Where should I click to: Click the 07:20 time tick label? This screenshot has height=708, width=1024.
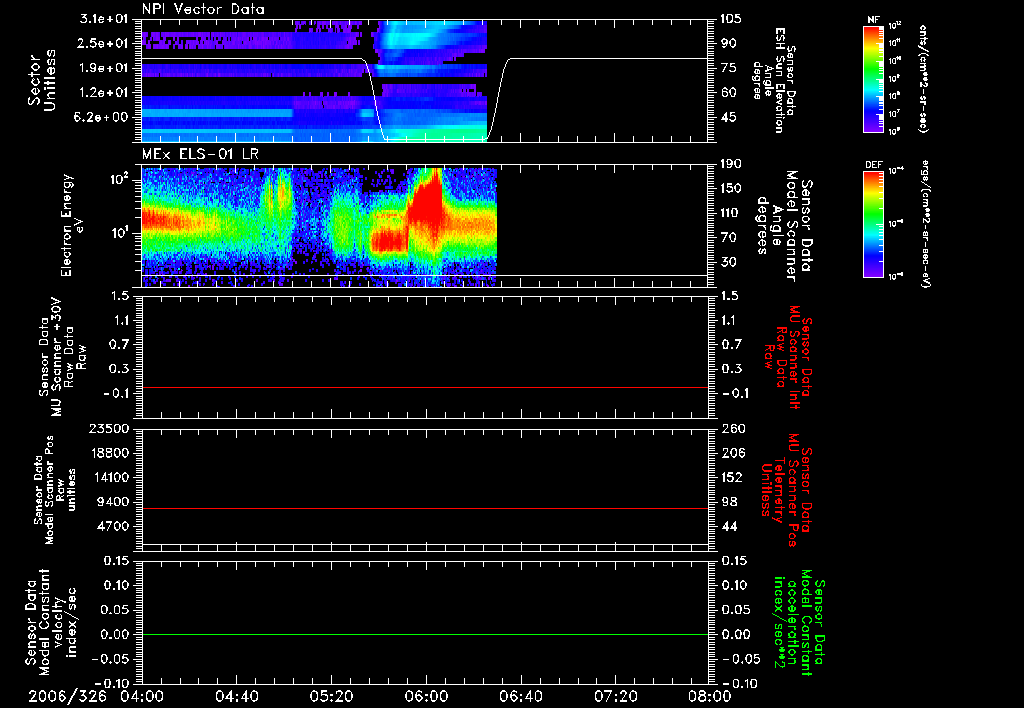pos(615,697)
